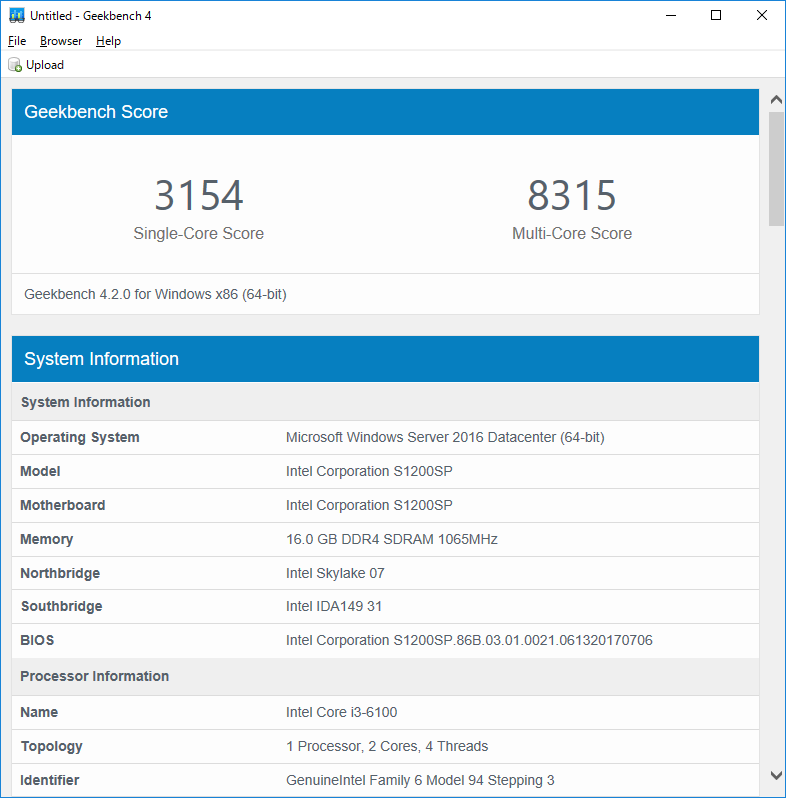
Task: Open the Help menu
Action: 108,41
